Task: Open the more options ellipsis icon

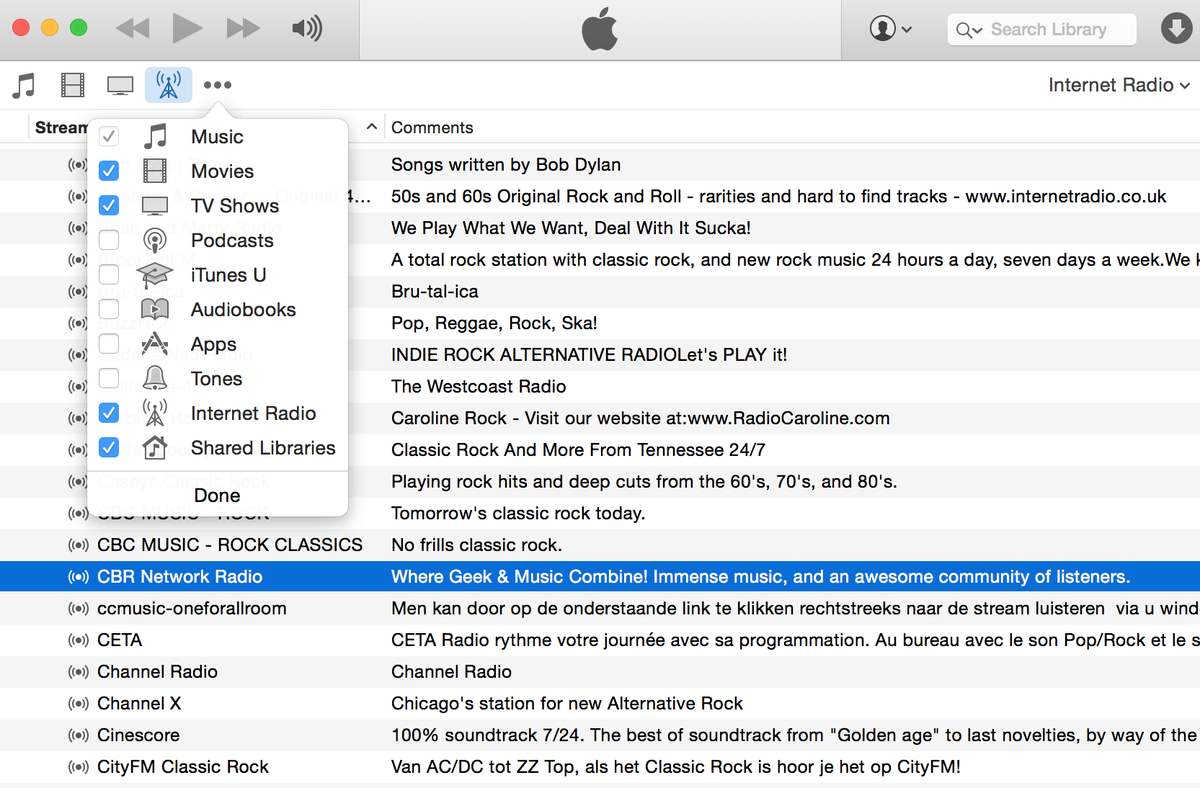Action: (217, 85)
